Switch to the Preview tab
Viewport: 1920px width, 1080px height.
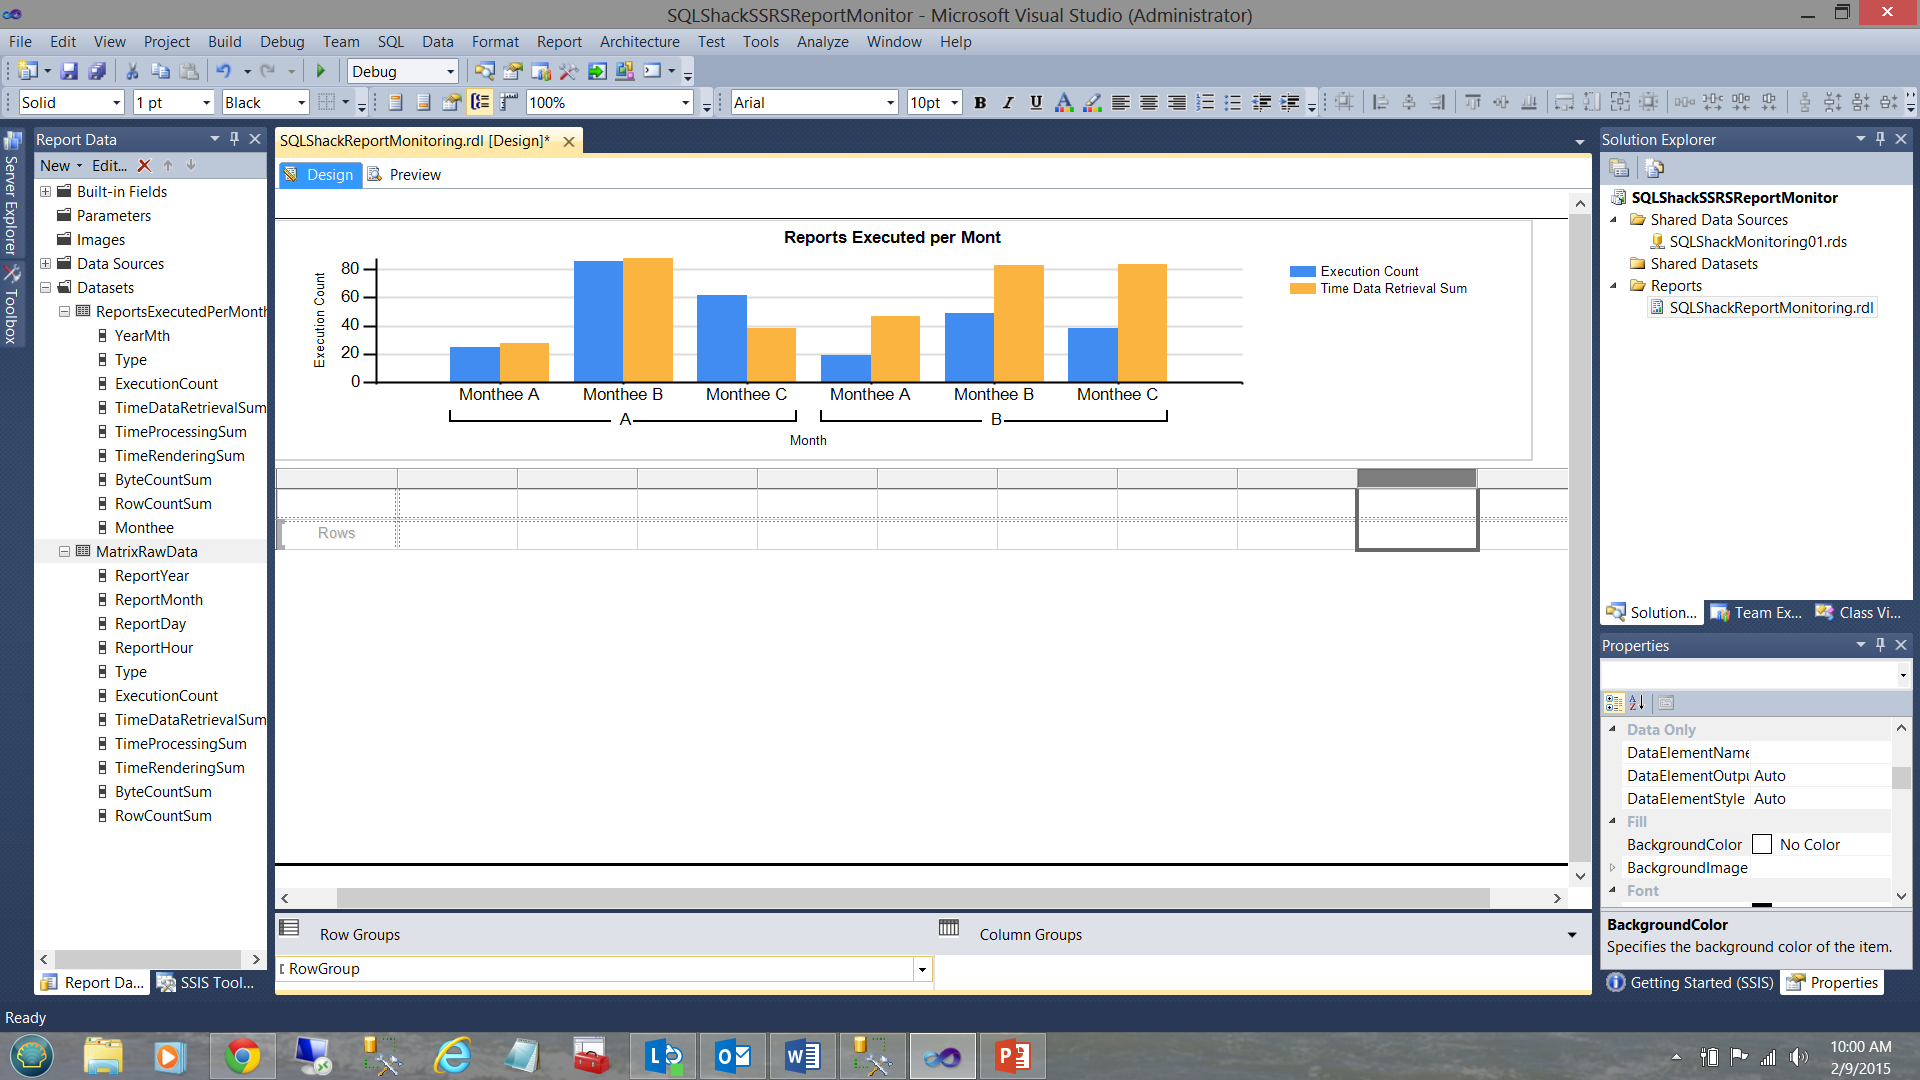414,175
